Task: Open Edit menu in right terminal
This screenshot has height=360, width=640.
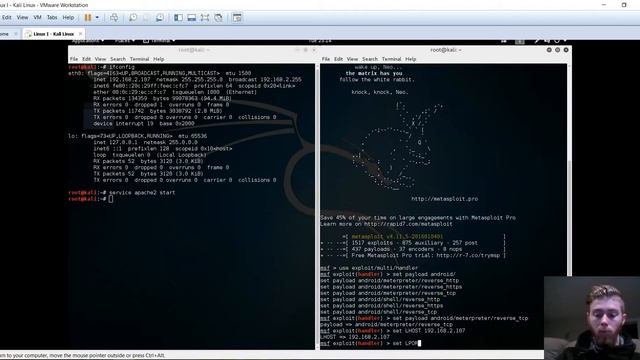Action: pos(338,59)
